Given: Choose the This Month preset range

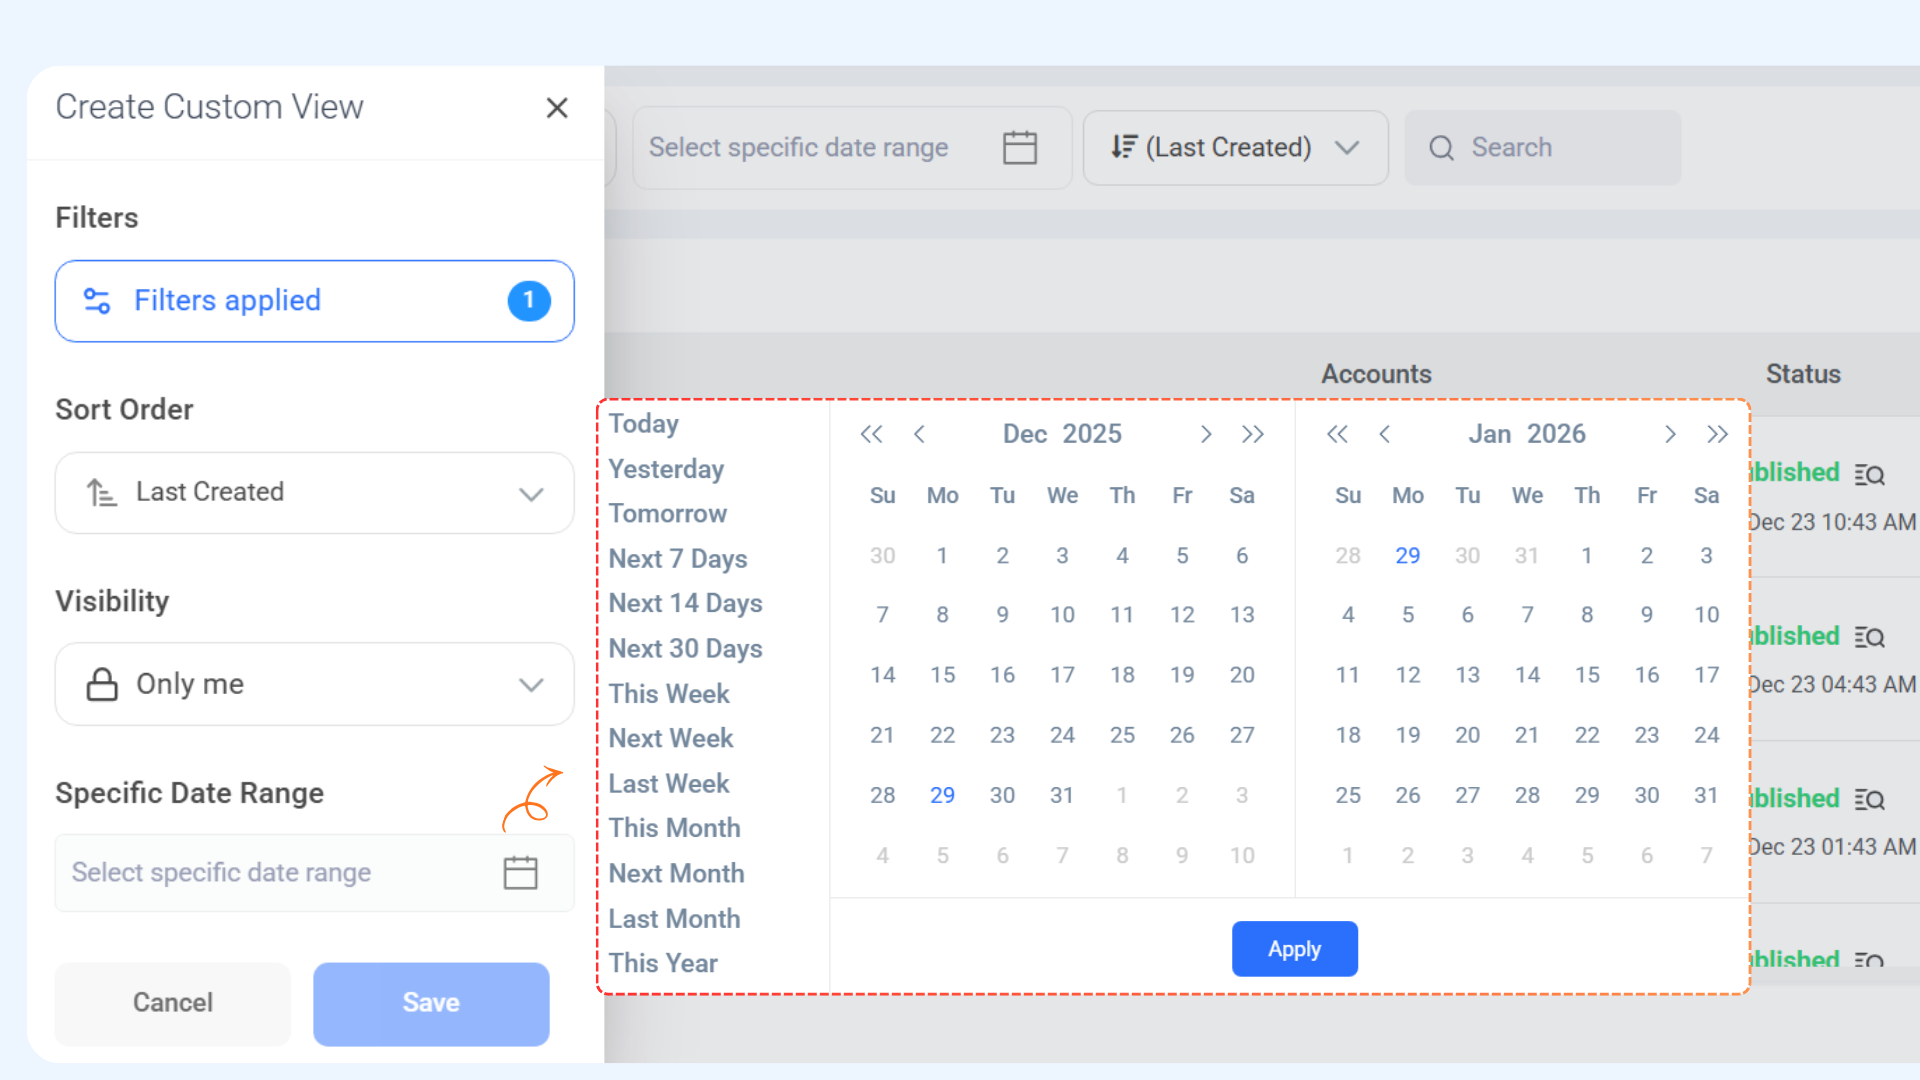Looking at the screenshot, I should 675,828.
